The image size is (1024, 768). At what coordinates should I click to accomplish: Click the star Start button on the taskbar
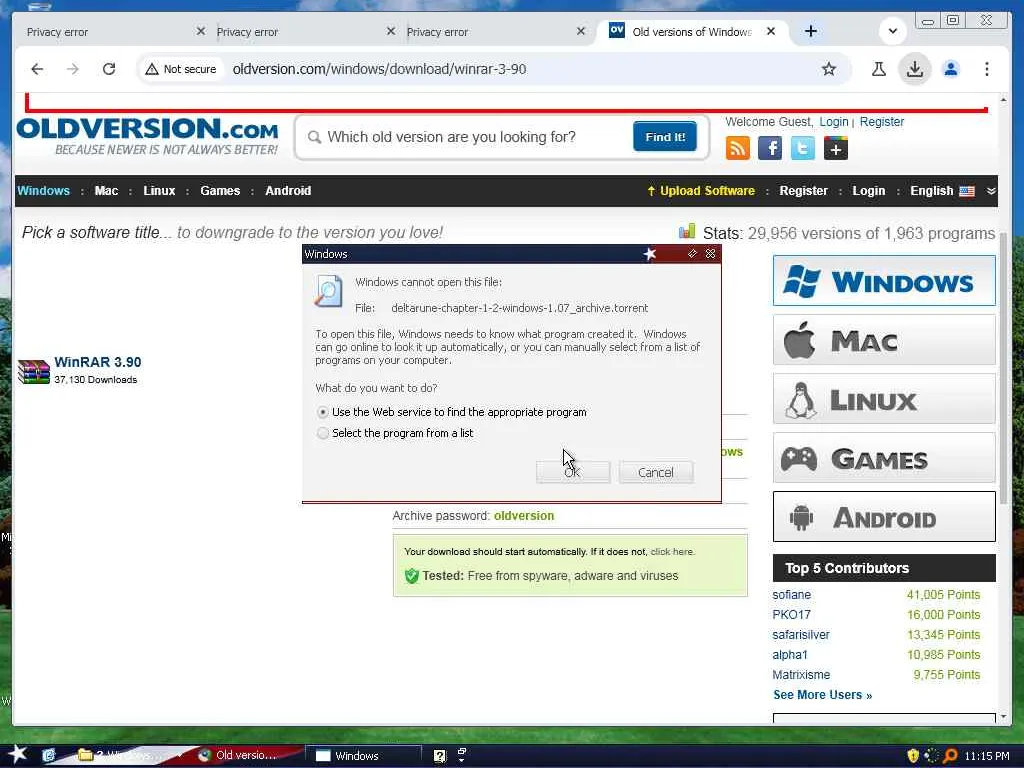18,754
